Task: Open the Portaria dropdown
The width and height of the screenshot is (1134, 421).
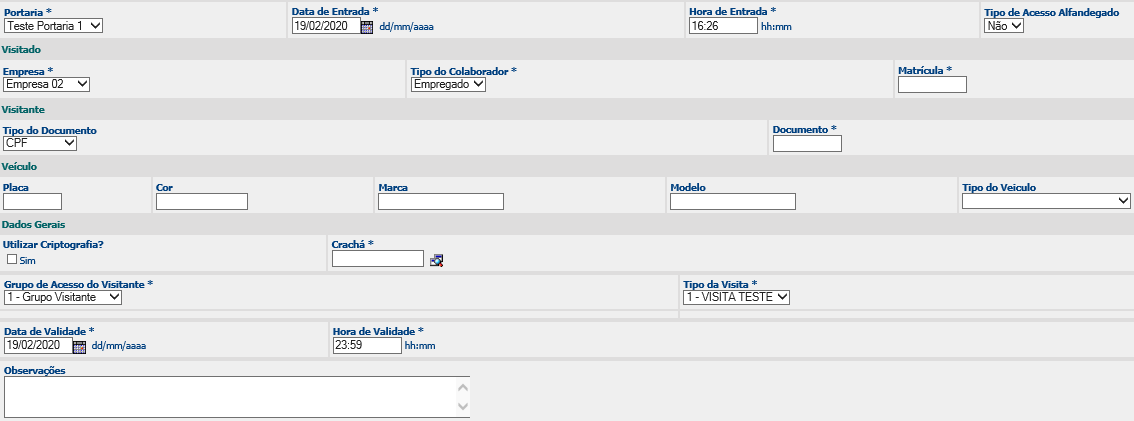Action: [x=54, y=26]
